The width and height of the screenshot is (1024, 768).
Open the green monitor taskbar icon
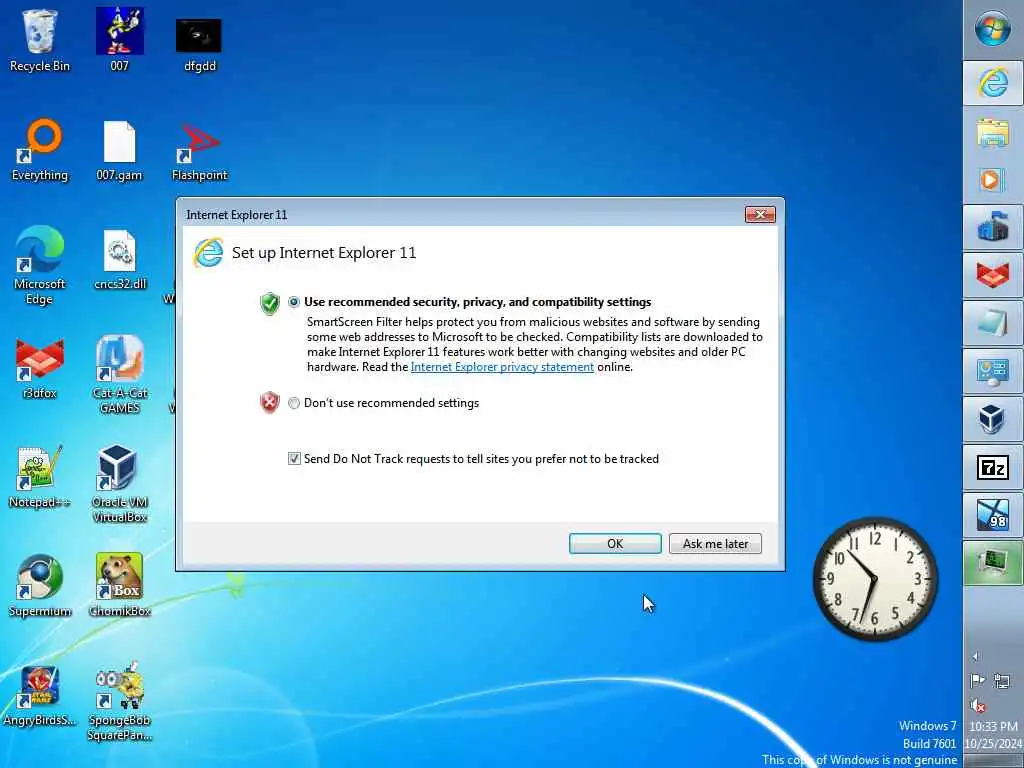(x=993, y=563)
